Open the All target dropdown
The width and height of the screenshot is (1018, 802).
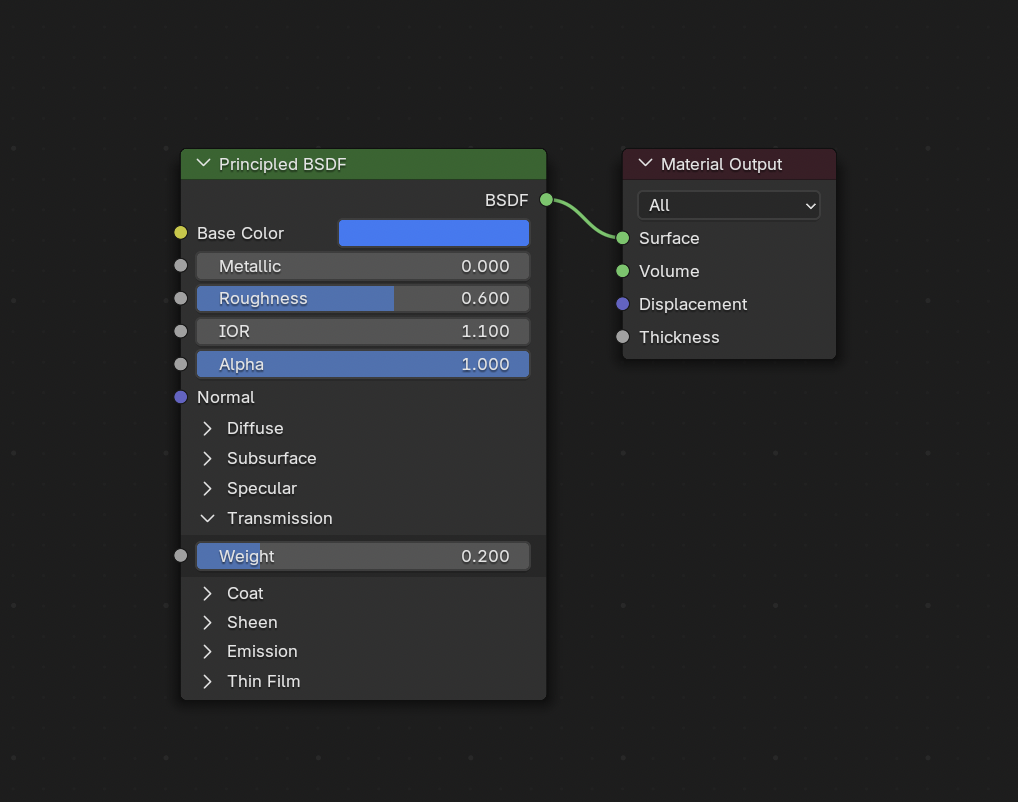pyautogui.click(x=729, y=205)
